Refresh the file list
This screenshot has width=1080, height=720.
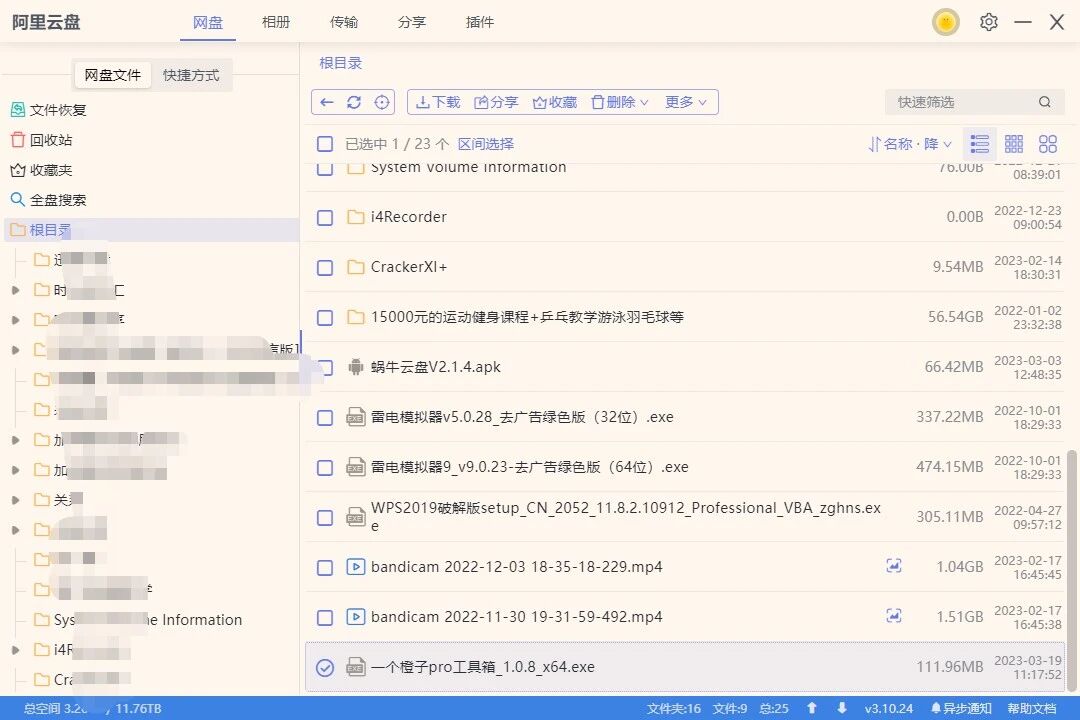pos(354,102)
